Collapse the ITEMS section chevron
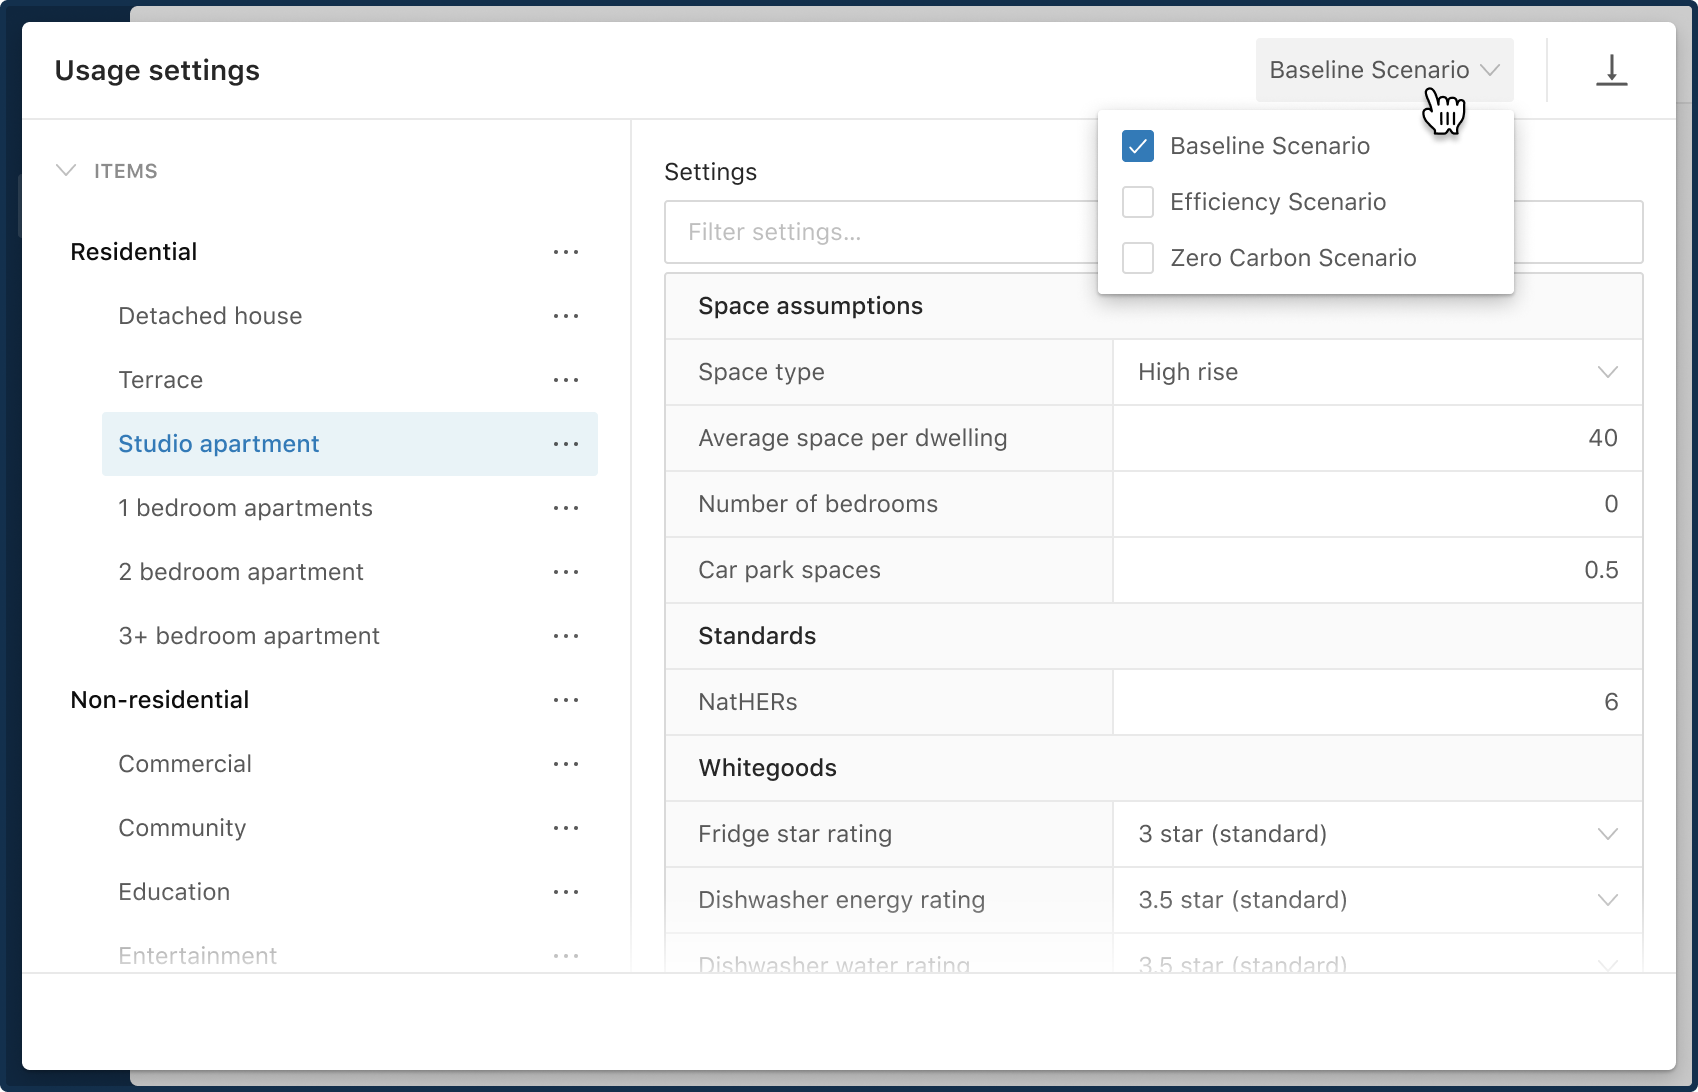The width and height of the screenshot is (1698, 1092). [66, 171]
